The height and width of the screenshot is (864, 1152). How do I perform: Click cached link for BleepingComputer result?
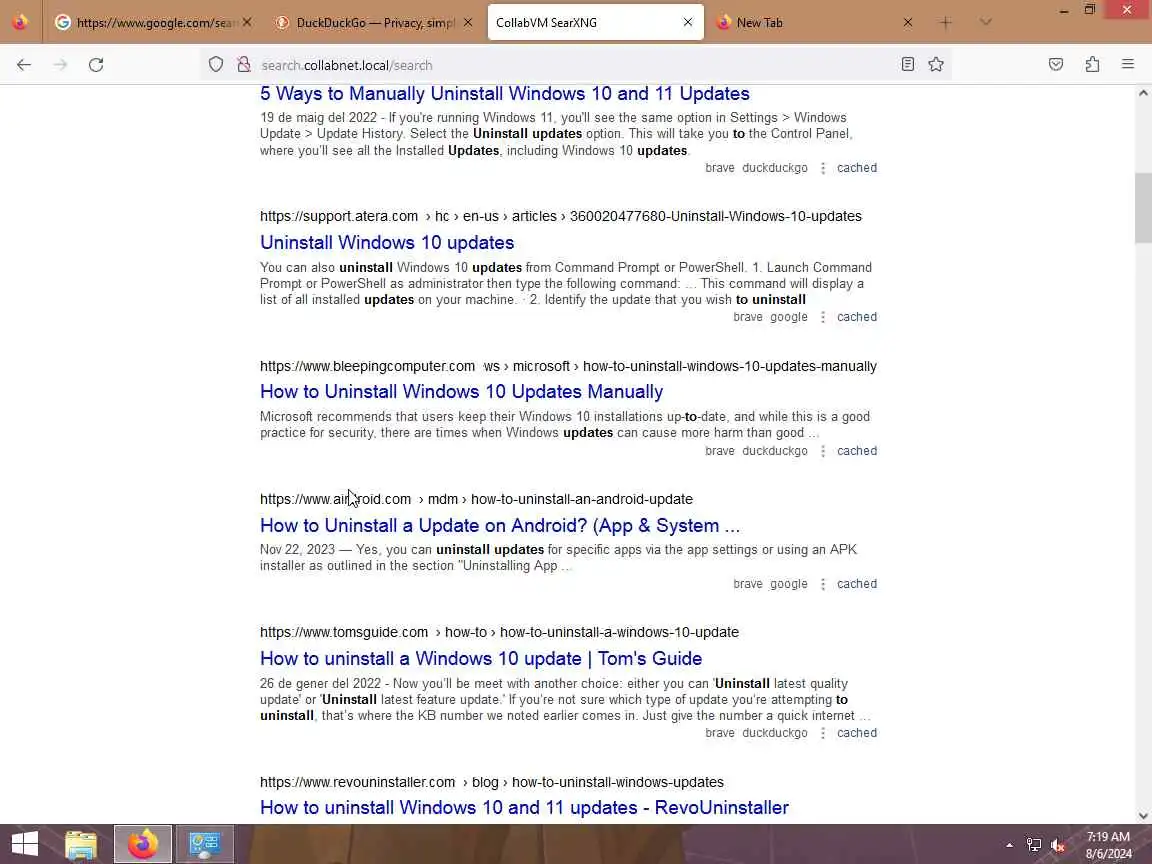(x=857, y=451)
